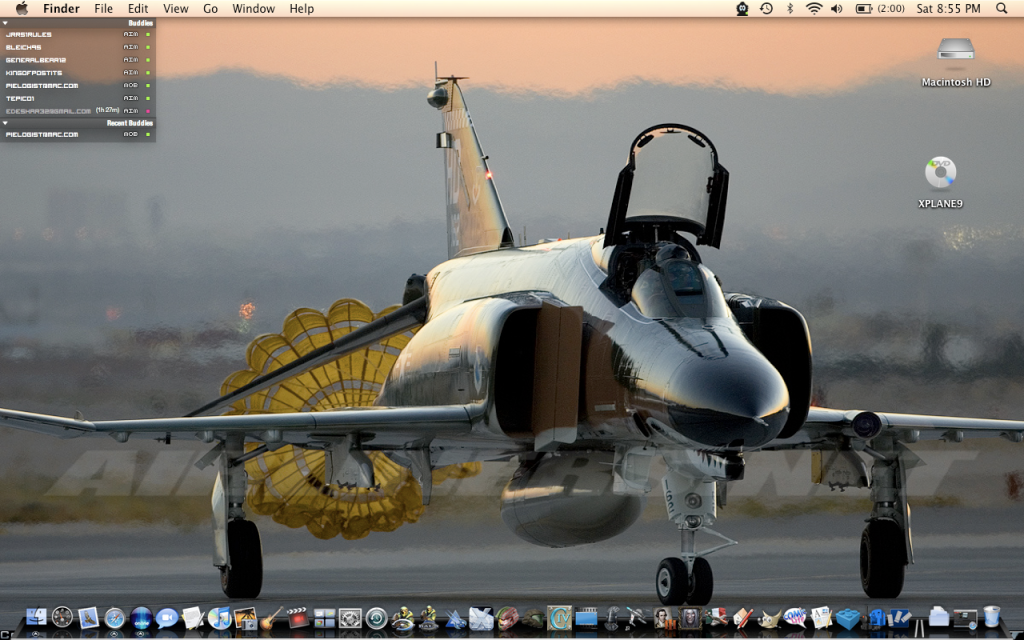Open the red Halo helmet Dock icon
This screenshot has width=1024, height=640.
pyautogui.click(x=506, y=618)
